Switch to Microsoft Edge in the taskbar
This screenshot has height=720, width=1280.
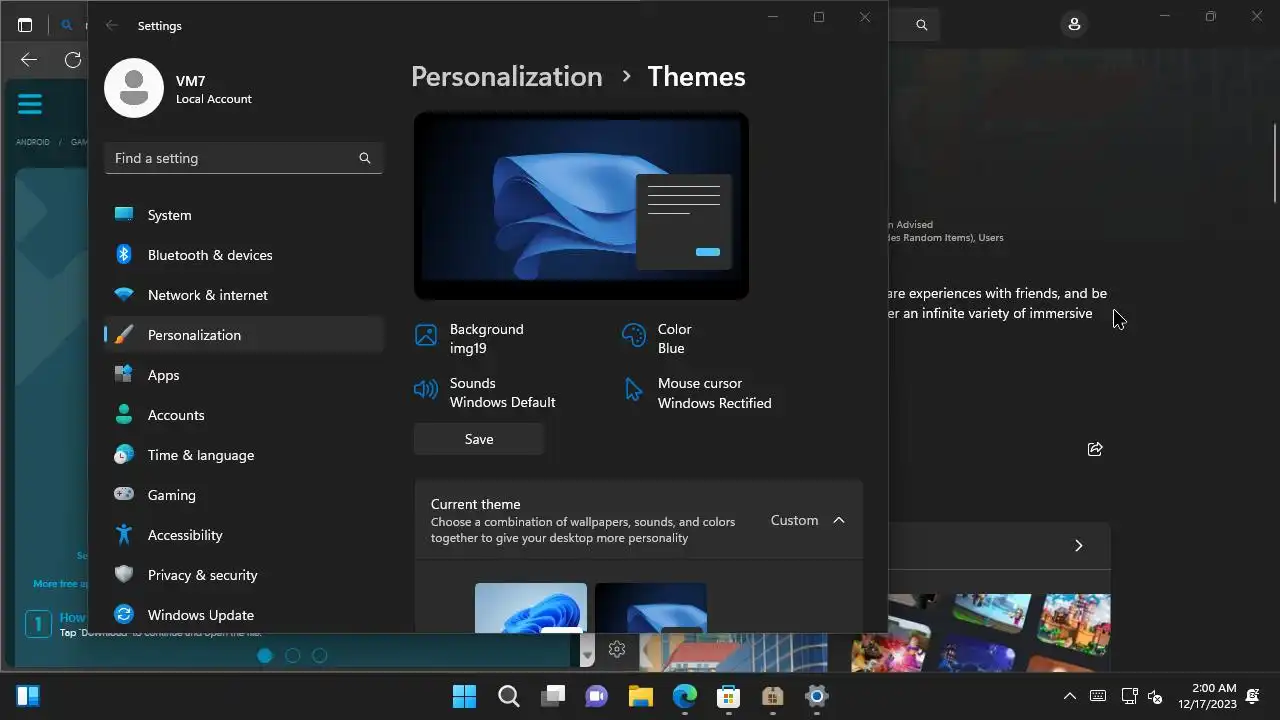coord(685,696)
